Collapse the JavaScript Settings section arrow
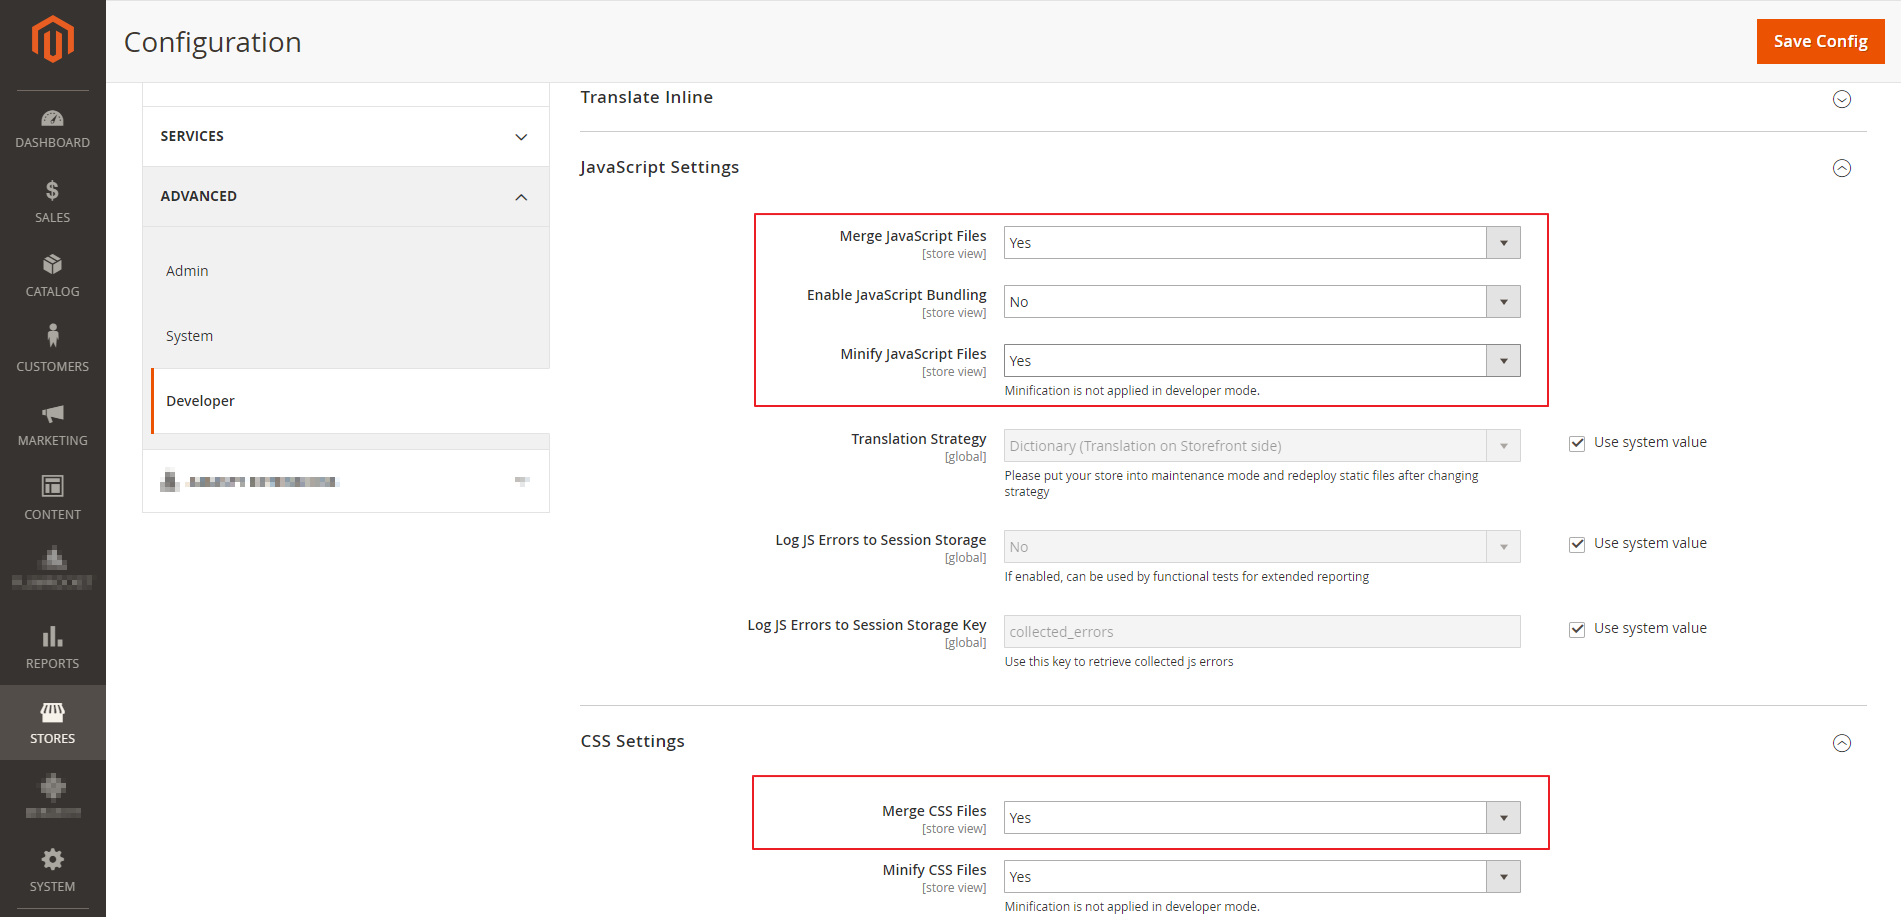Screen dimensions: 1901x917 [1842, 168]
